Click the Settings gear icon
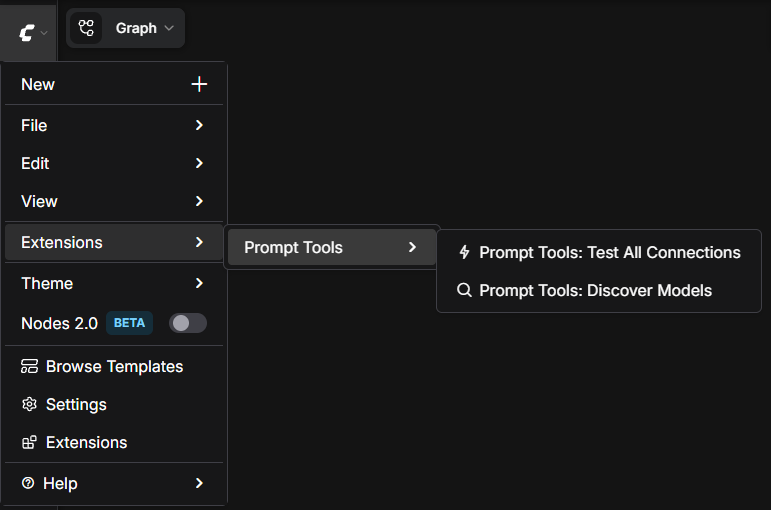771x510 pixels. pos(30,404)
